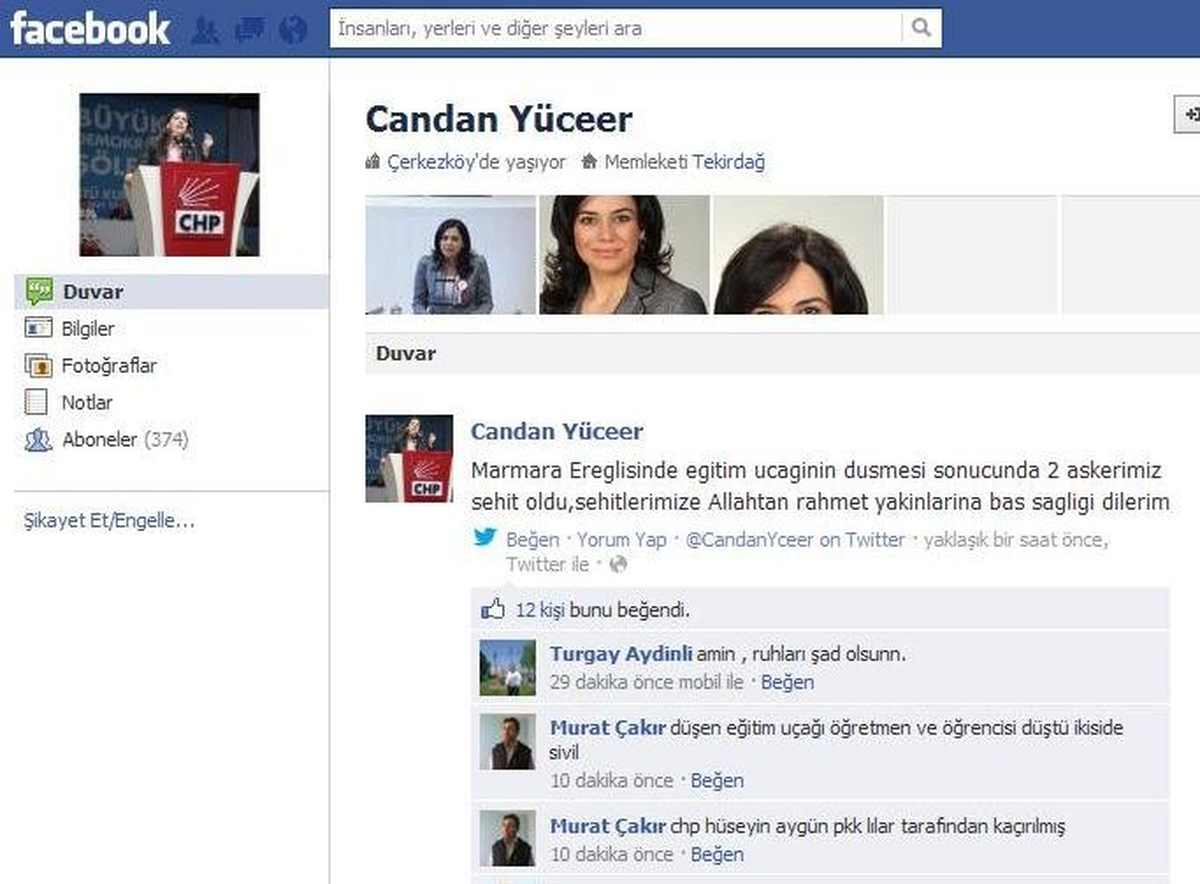The image size is (1200, 884).
Task: Click mobil link on Turgay's comment
Action: (x=699, y=683)
